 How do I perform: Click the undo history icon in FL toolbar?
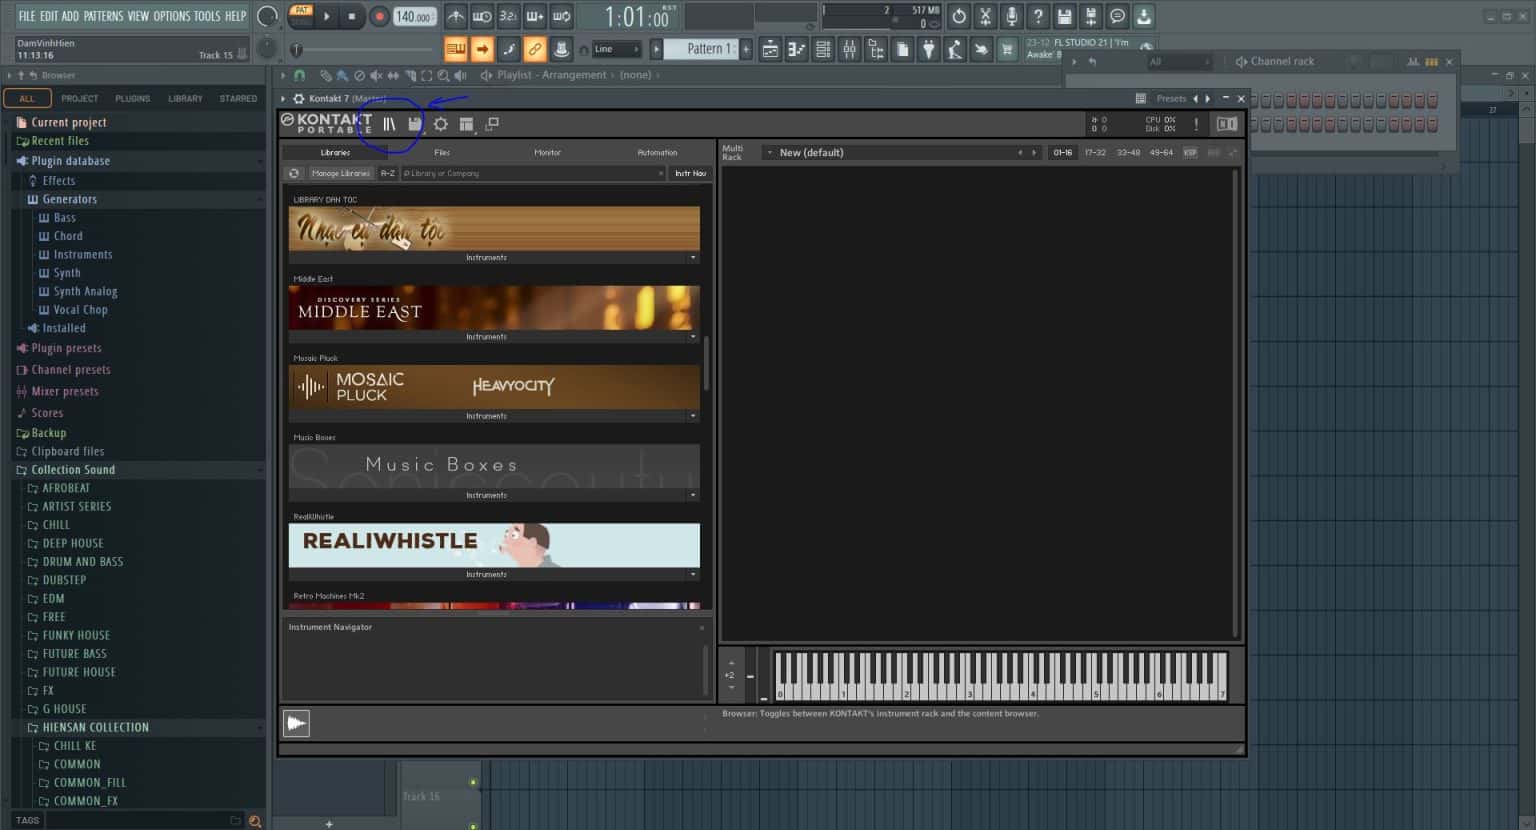pos(959,16)
